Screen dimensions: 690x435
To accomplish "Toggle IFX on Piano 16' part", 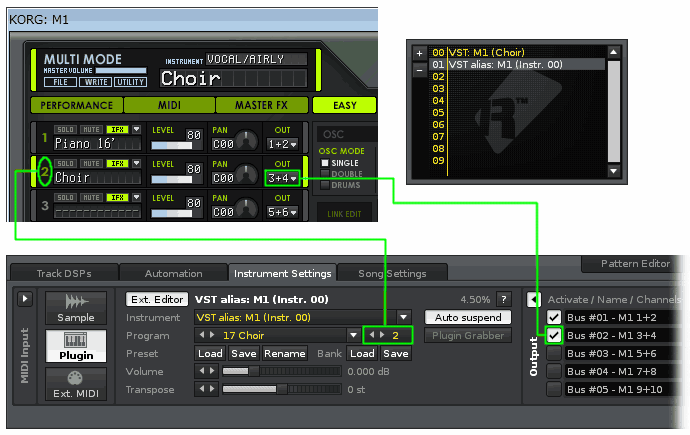I will [x=117, y=130].
